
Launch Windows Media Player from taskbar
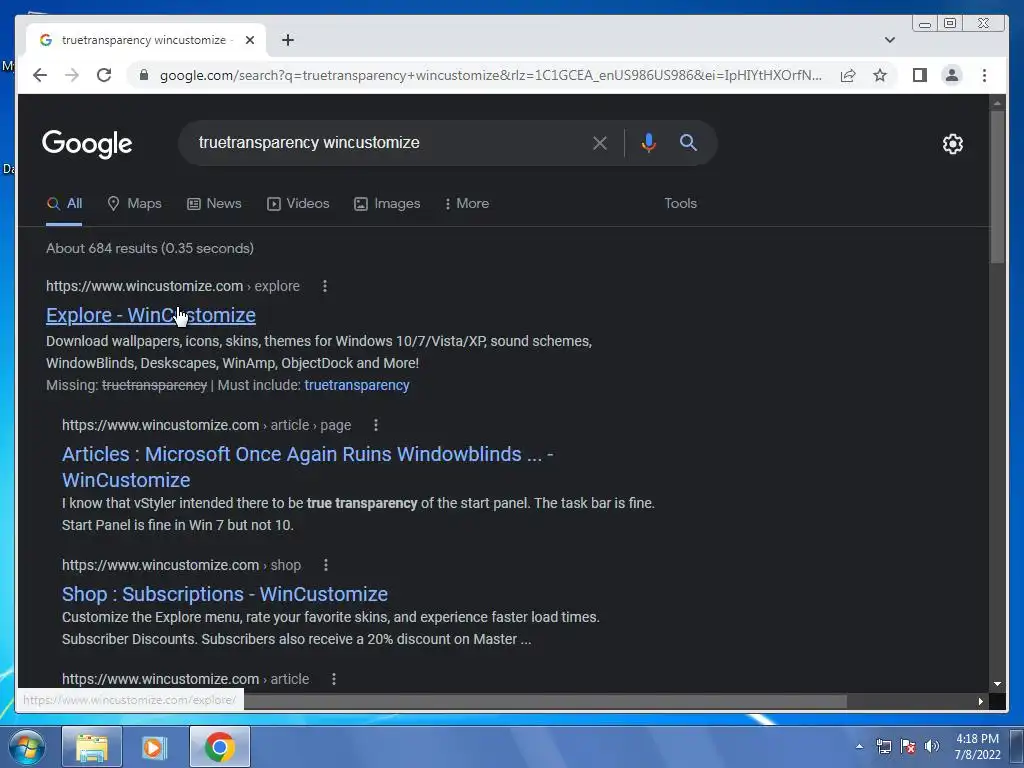click(x=155, y=747)
